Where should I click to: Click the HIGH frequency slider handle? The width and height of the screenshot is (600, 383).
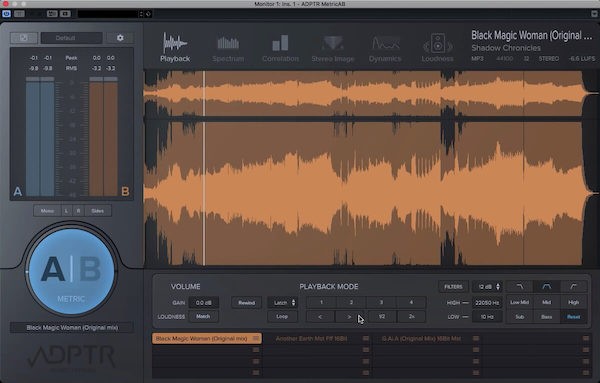[x=465, y=303]
